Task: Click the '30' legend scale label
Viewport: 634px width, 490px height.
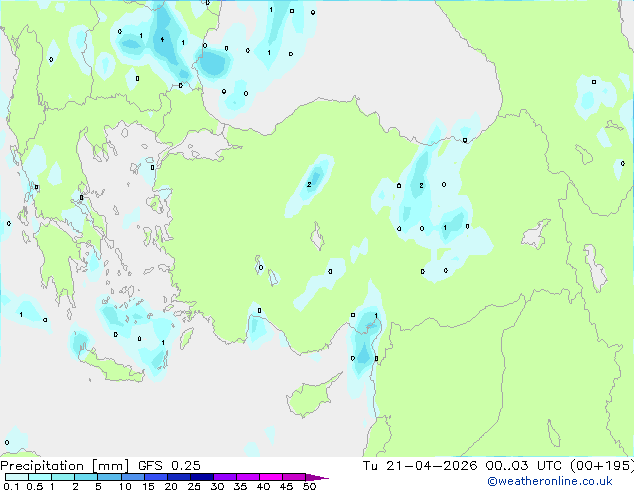Action: pyautogui.click(x=218, y=486)
